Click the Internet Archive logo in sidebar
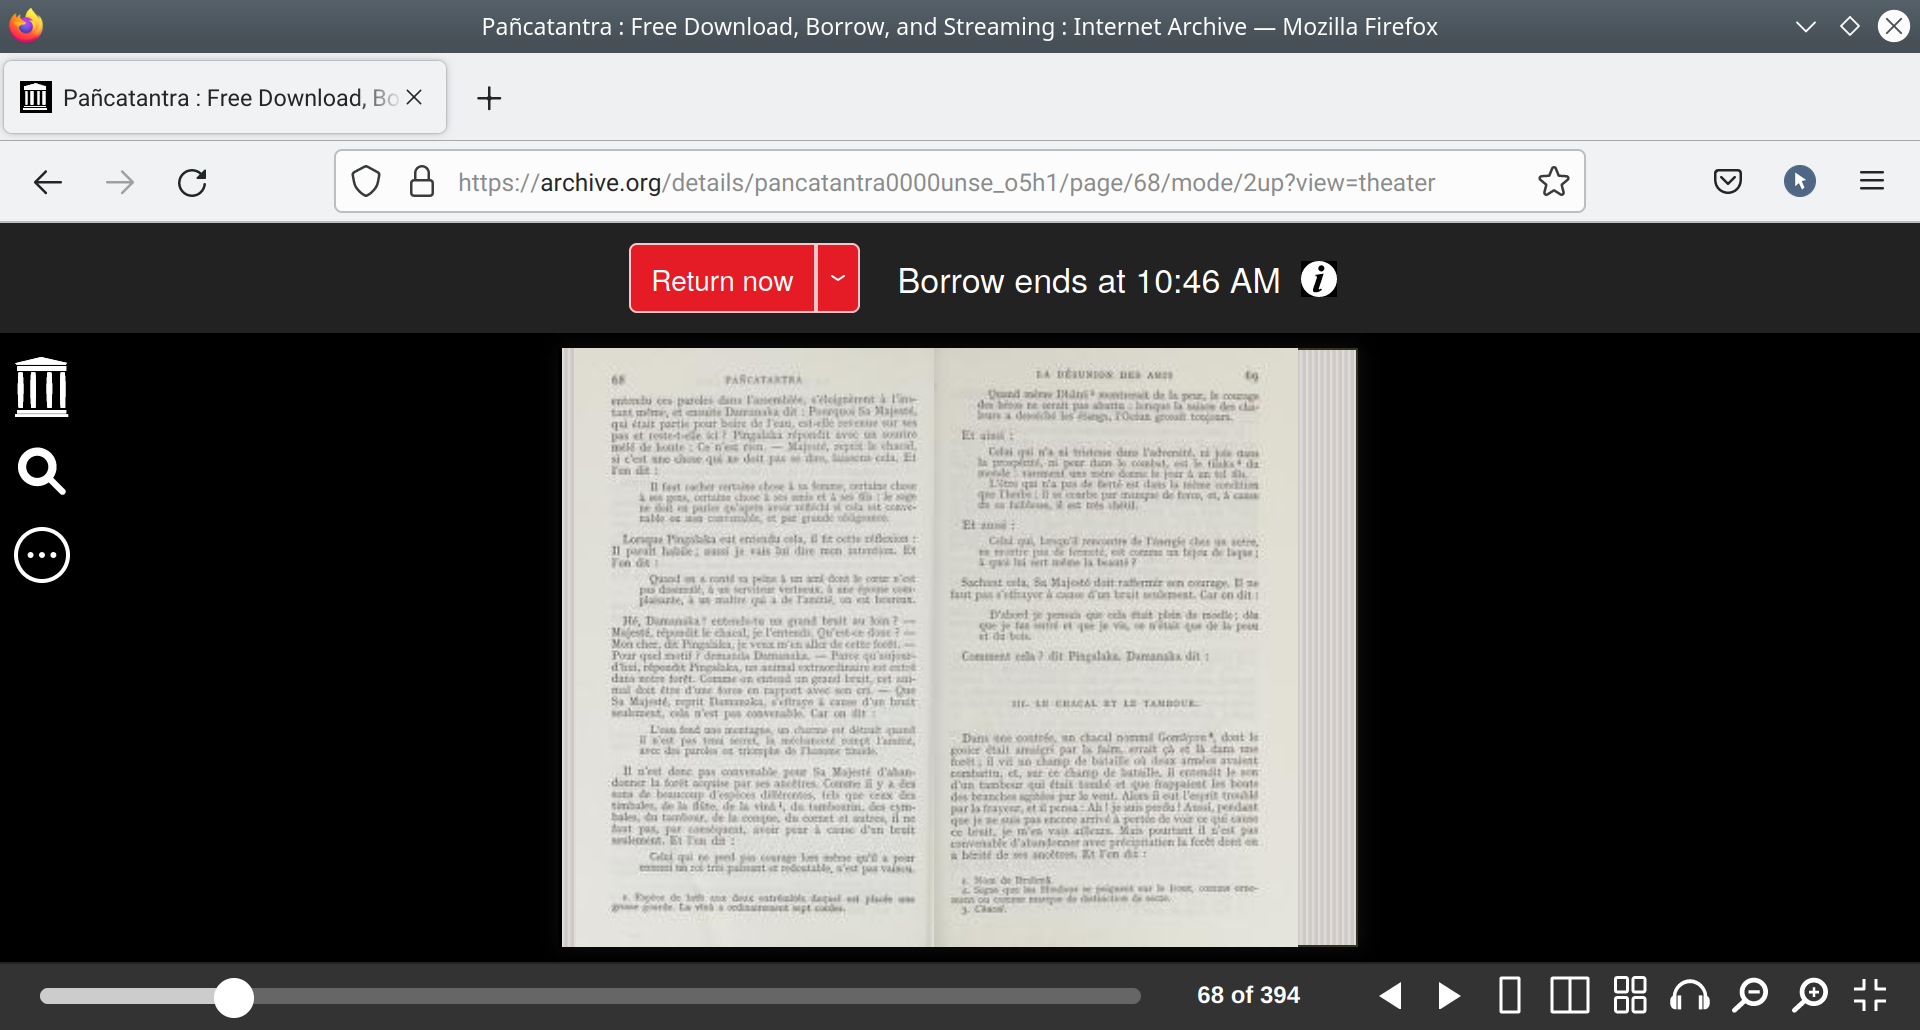 pyautogui.click(x=42, y=387)
